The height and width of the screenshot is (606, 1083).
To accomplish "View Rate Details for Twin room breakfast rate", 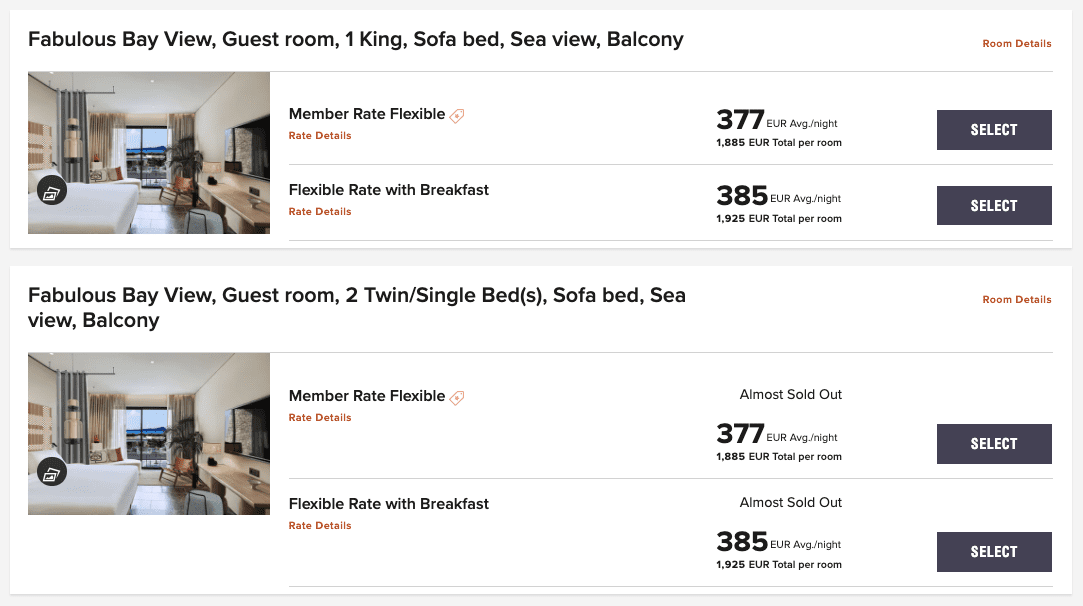I will point(320,525).
